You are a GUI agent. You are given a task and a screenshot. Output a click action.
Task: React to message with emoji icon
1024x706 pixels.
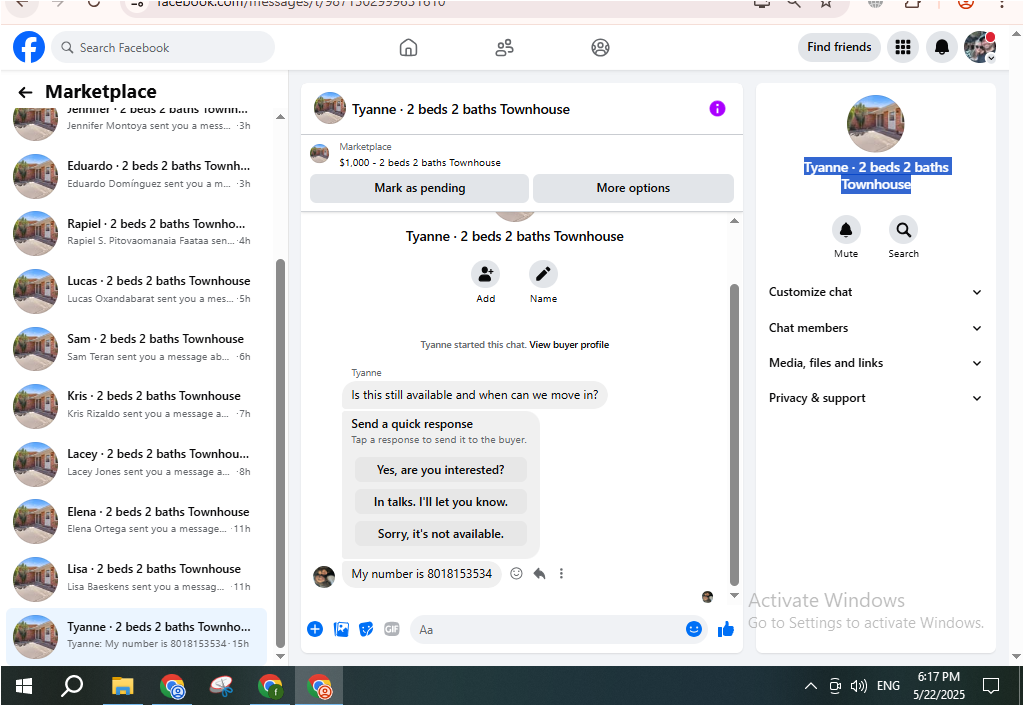(x=516, y=573)
